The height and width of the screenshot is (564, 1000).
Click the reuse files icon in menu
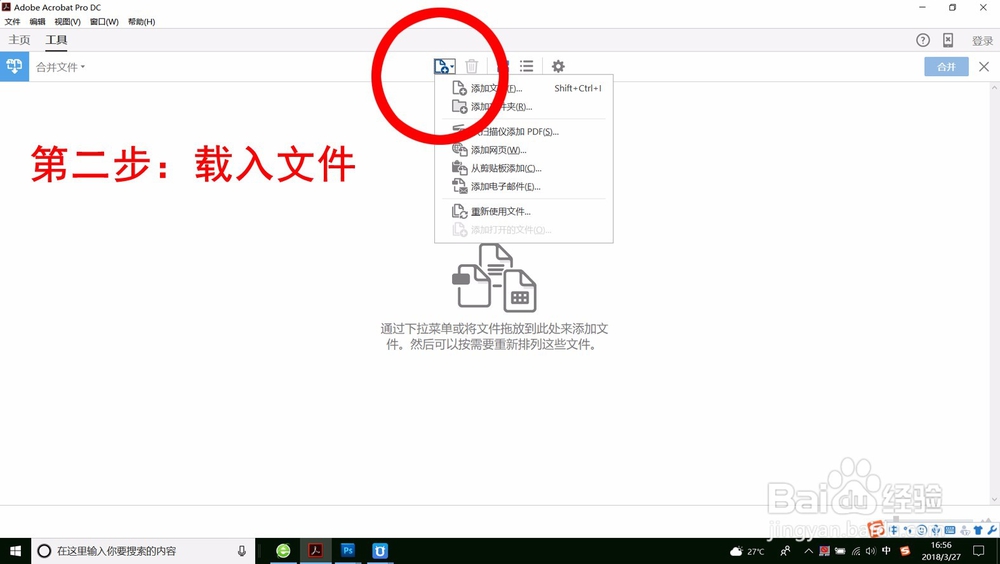tap(459, 211)
